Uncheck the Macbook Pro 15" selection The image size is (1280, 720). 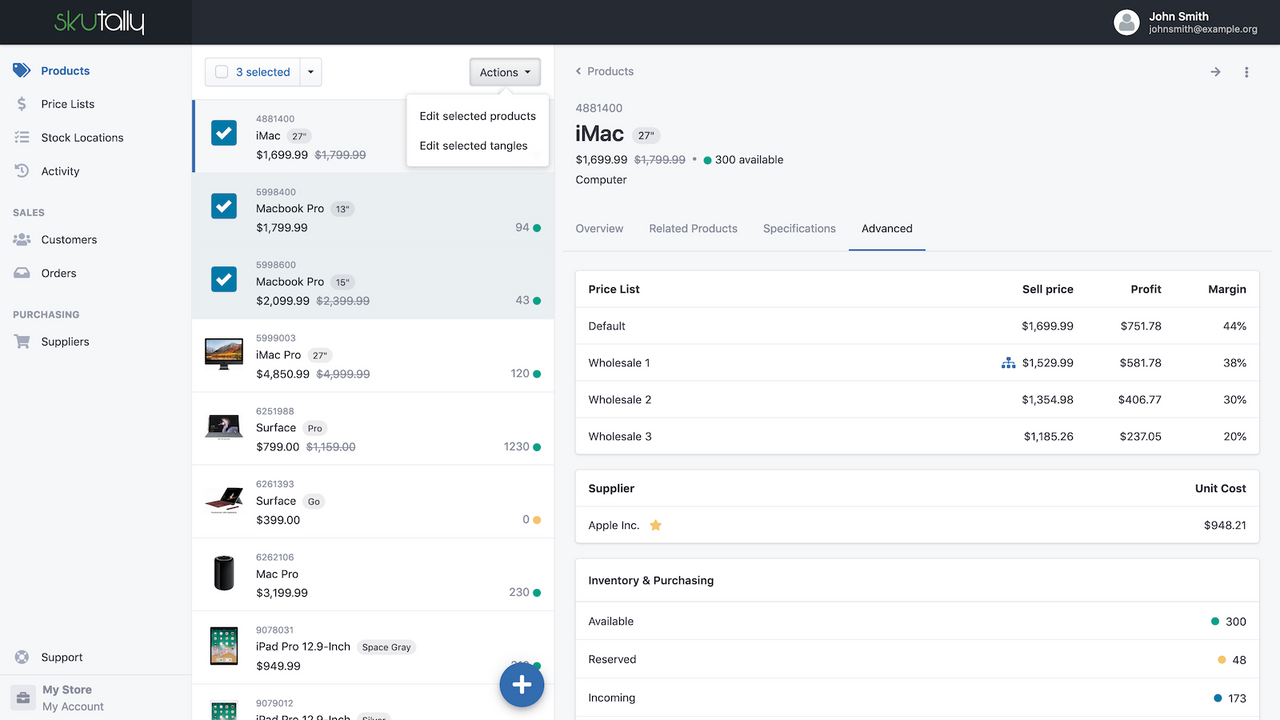tap(223, 280)
